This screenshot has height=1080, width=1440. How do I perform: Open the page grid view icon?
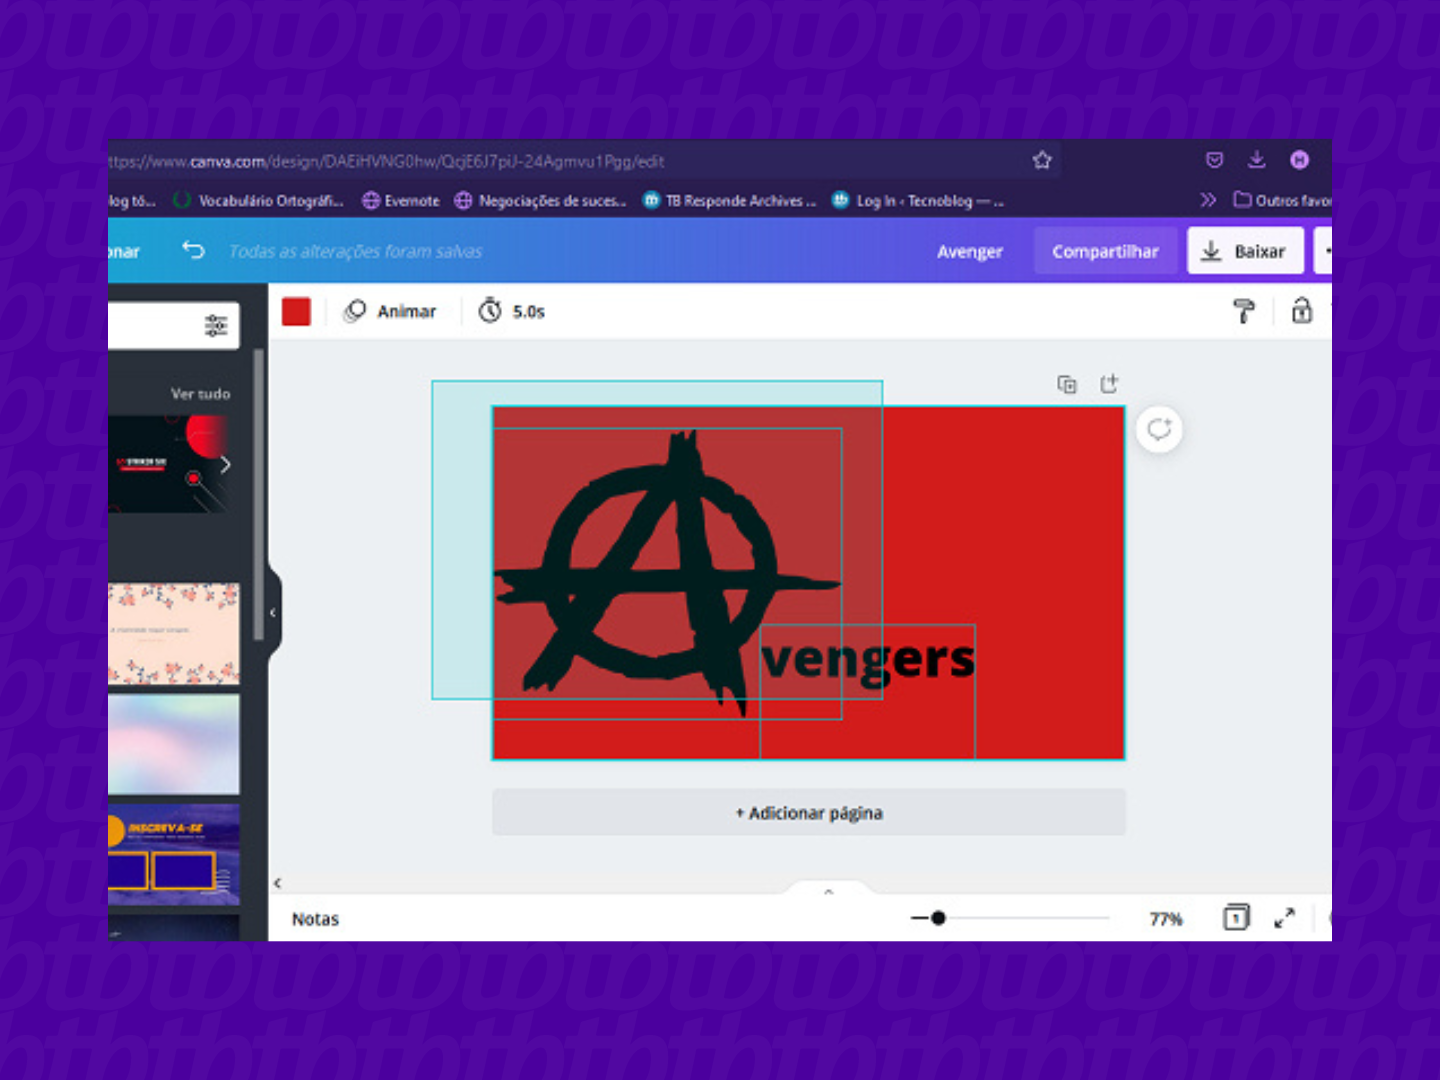coord(1236,917)
